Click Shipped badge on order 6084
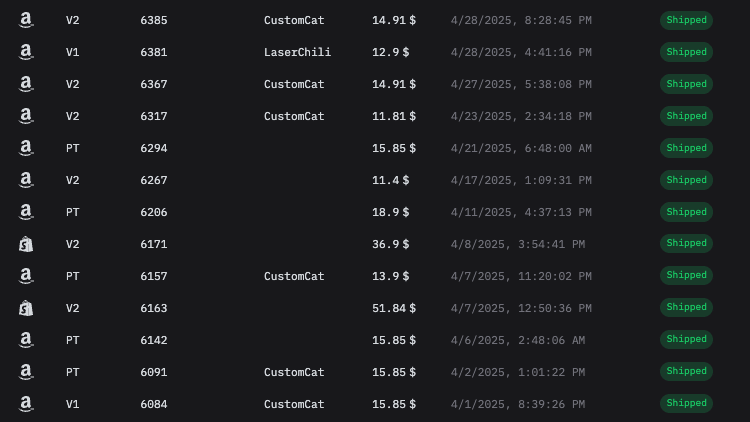The height and width of the screenshot is (422, 750). click(686, 404)
